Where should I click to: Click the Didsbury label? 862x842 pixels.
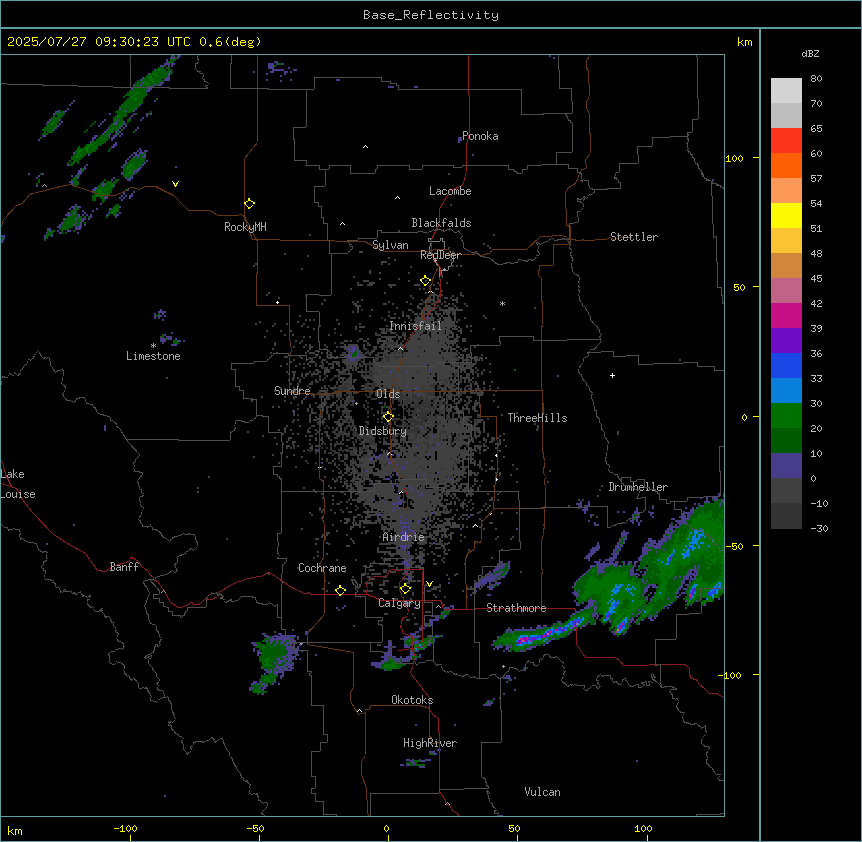tap(383, 431)
